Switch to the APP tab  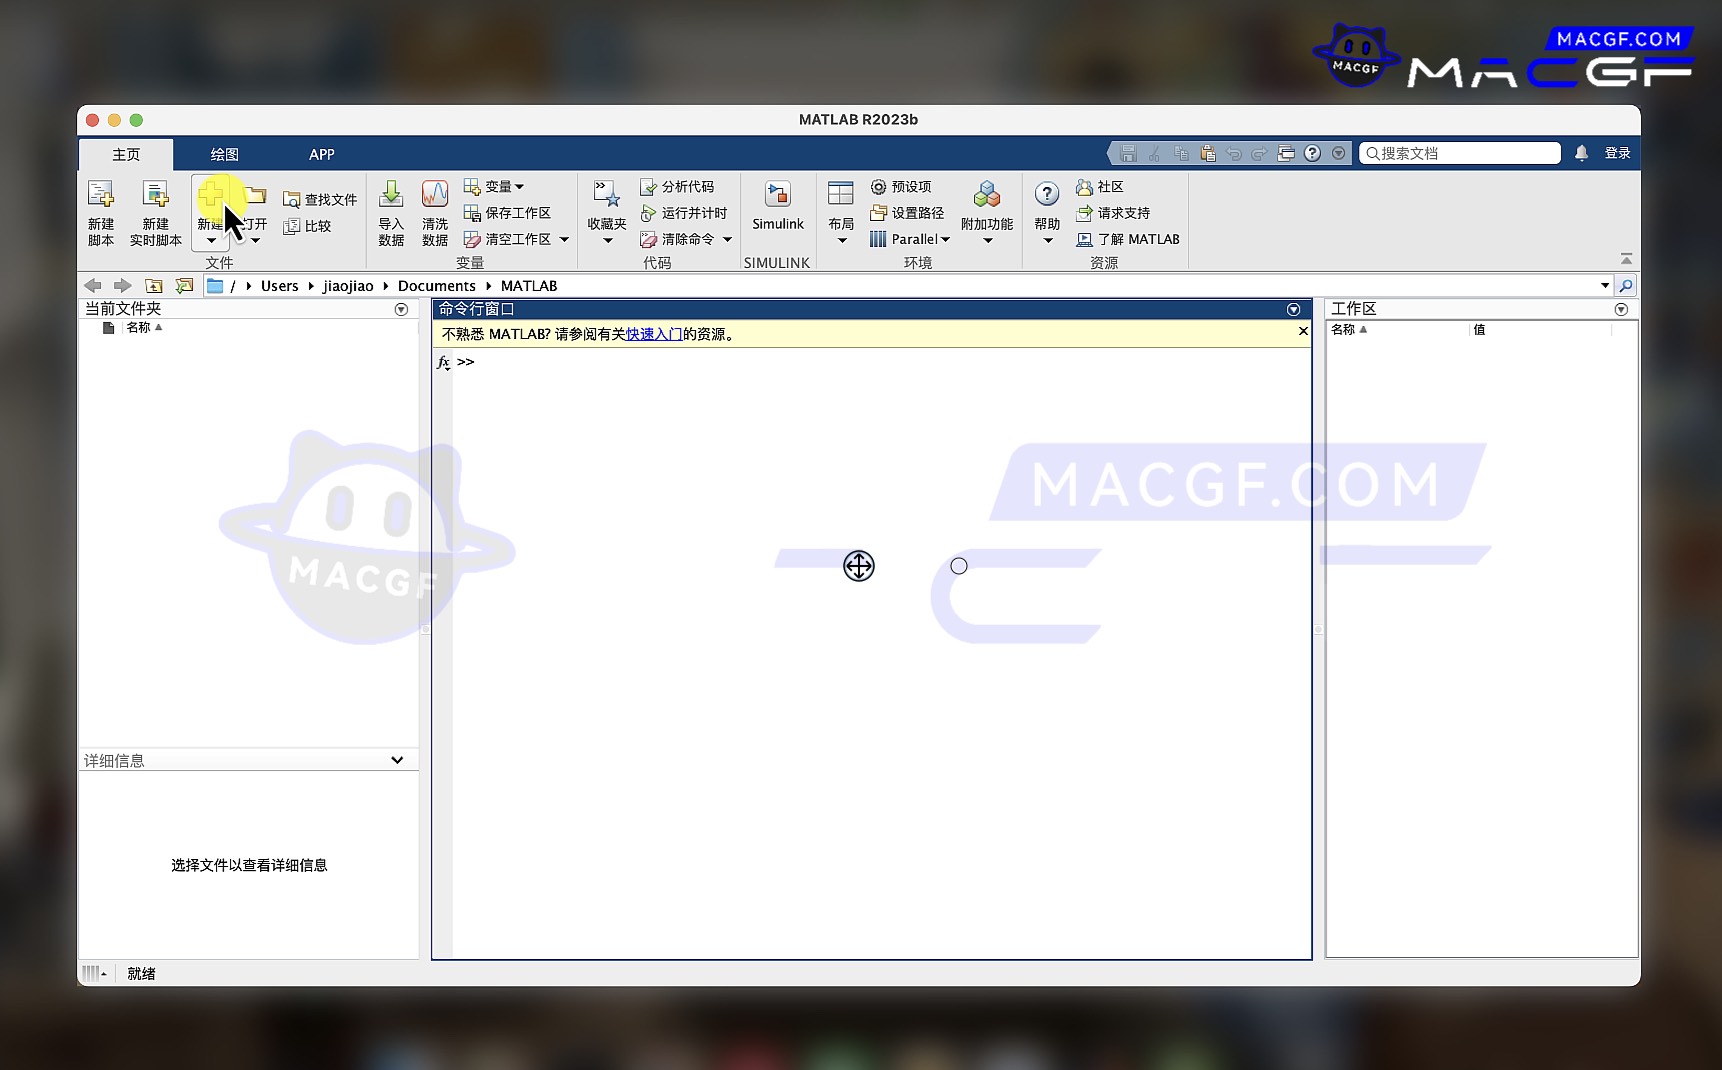[x=321, y=154]
